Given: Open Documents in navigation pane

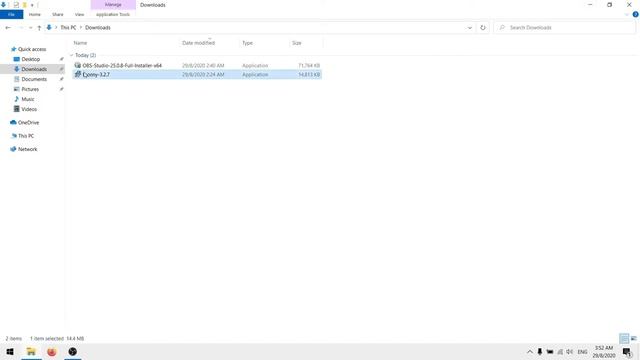Looking at the screenshot, I should pos(34,79).
